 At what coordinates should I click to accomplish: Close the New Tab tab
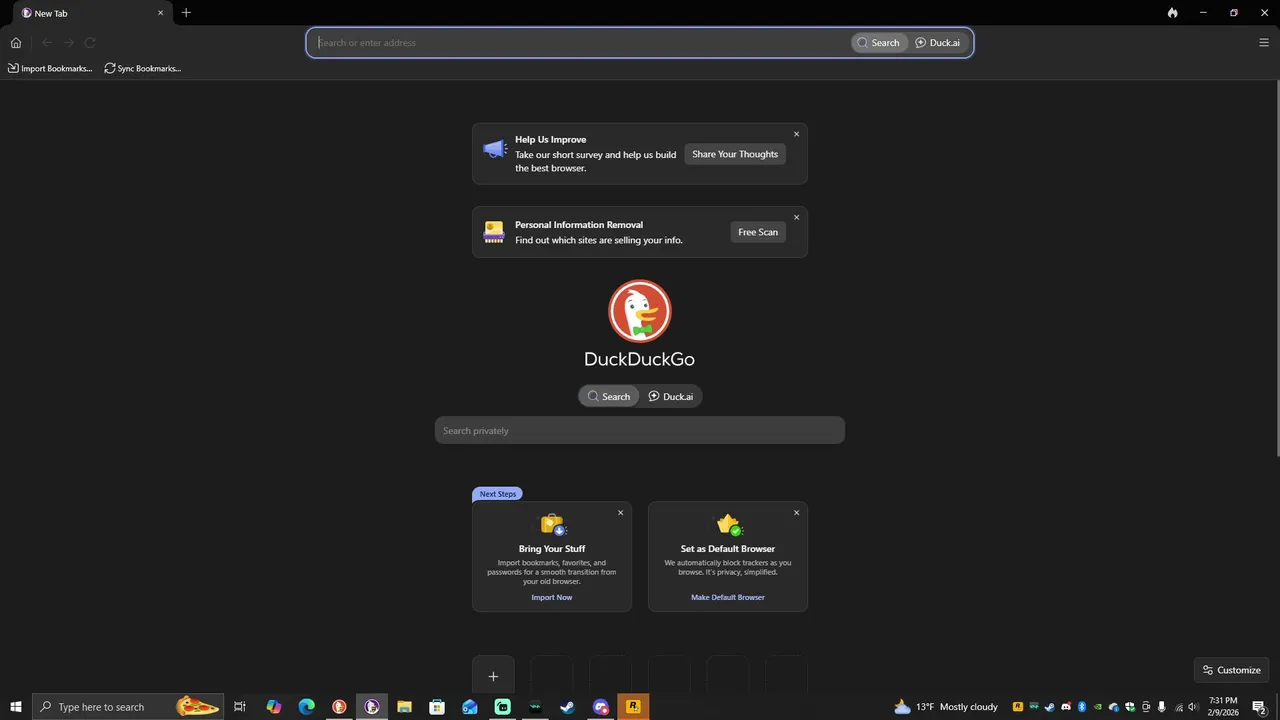click(160, 13)
